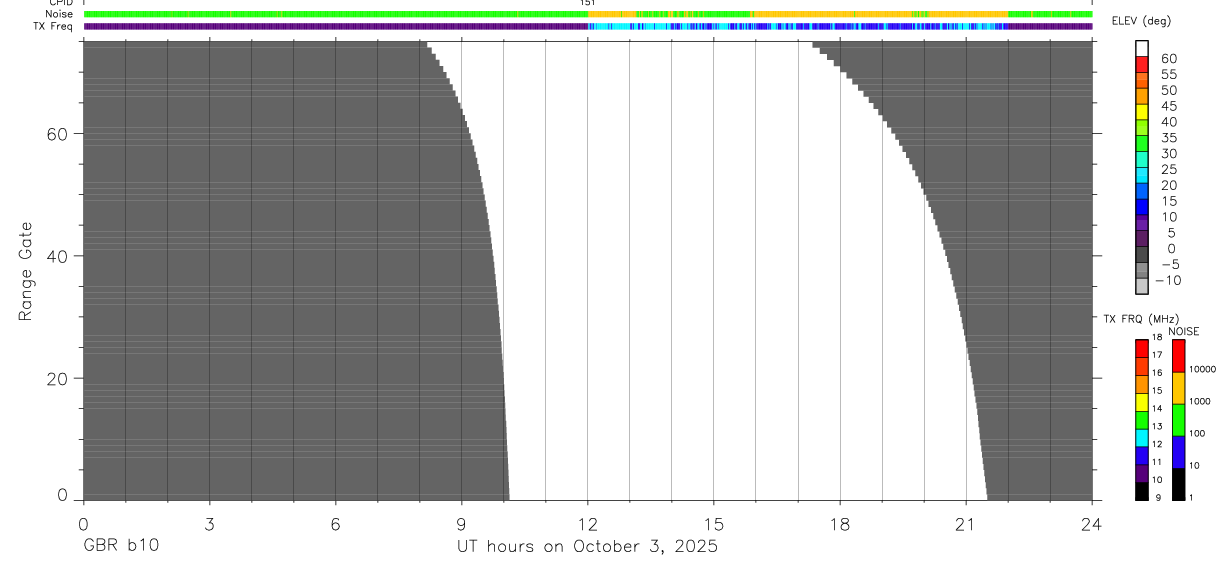This screenshot has height=567, width=1228.
Task: Pick the yellow swatch in ELEV colorbar
Action: click(1142, 112)
